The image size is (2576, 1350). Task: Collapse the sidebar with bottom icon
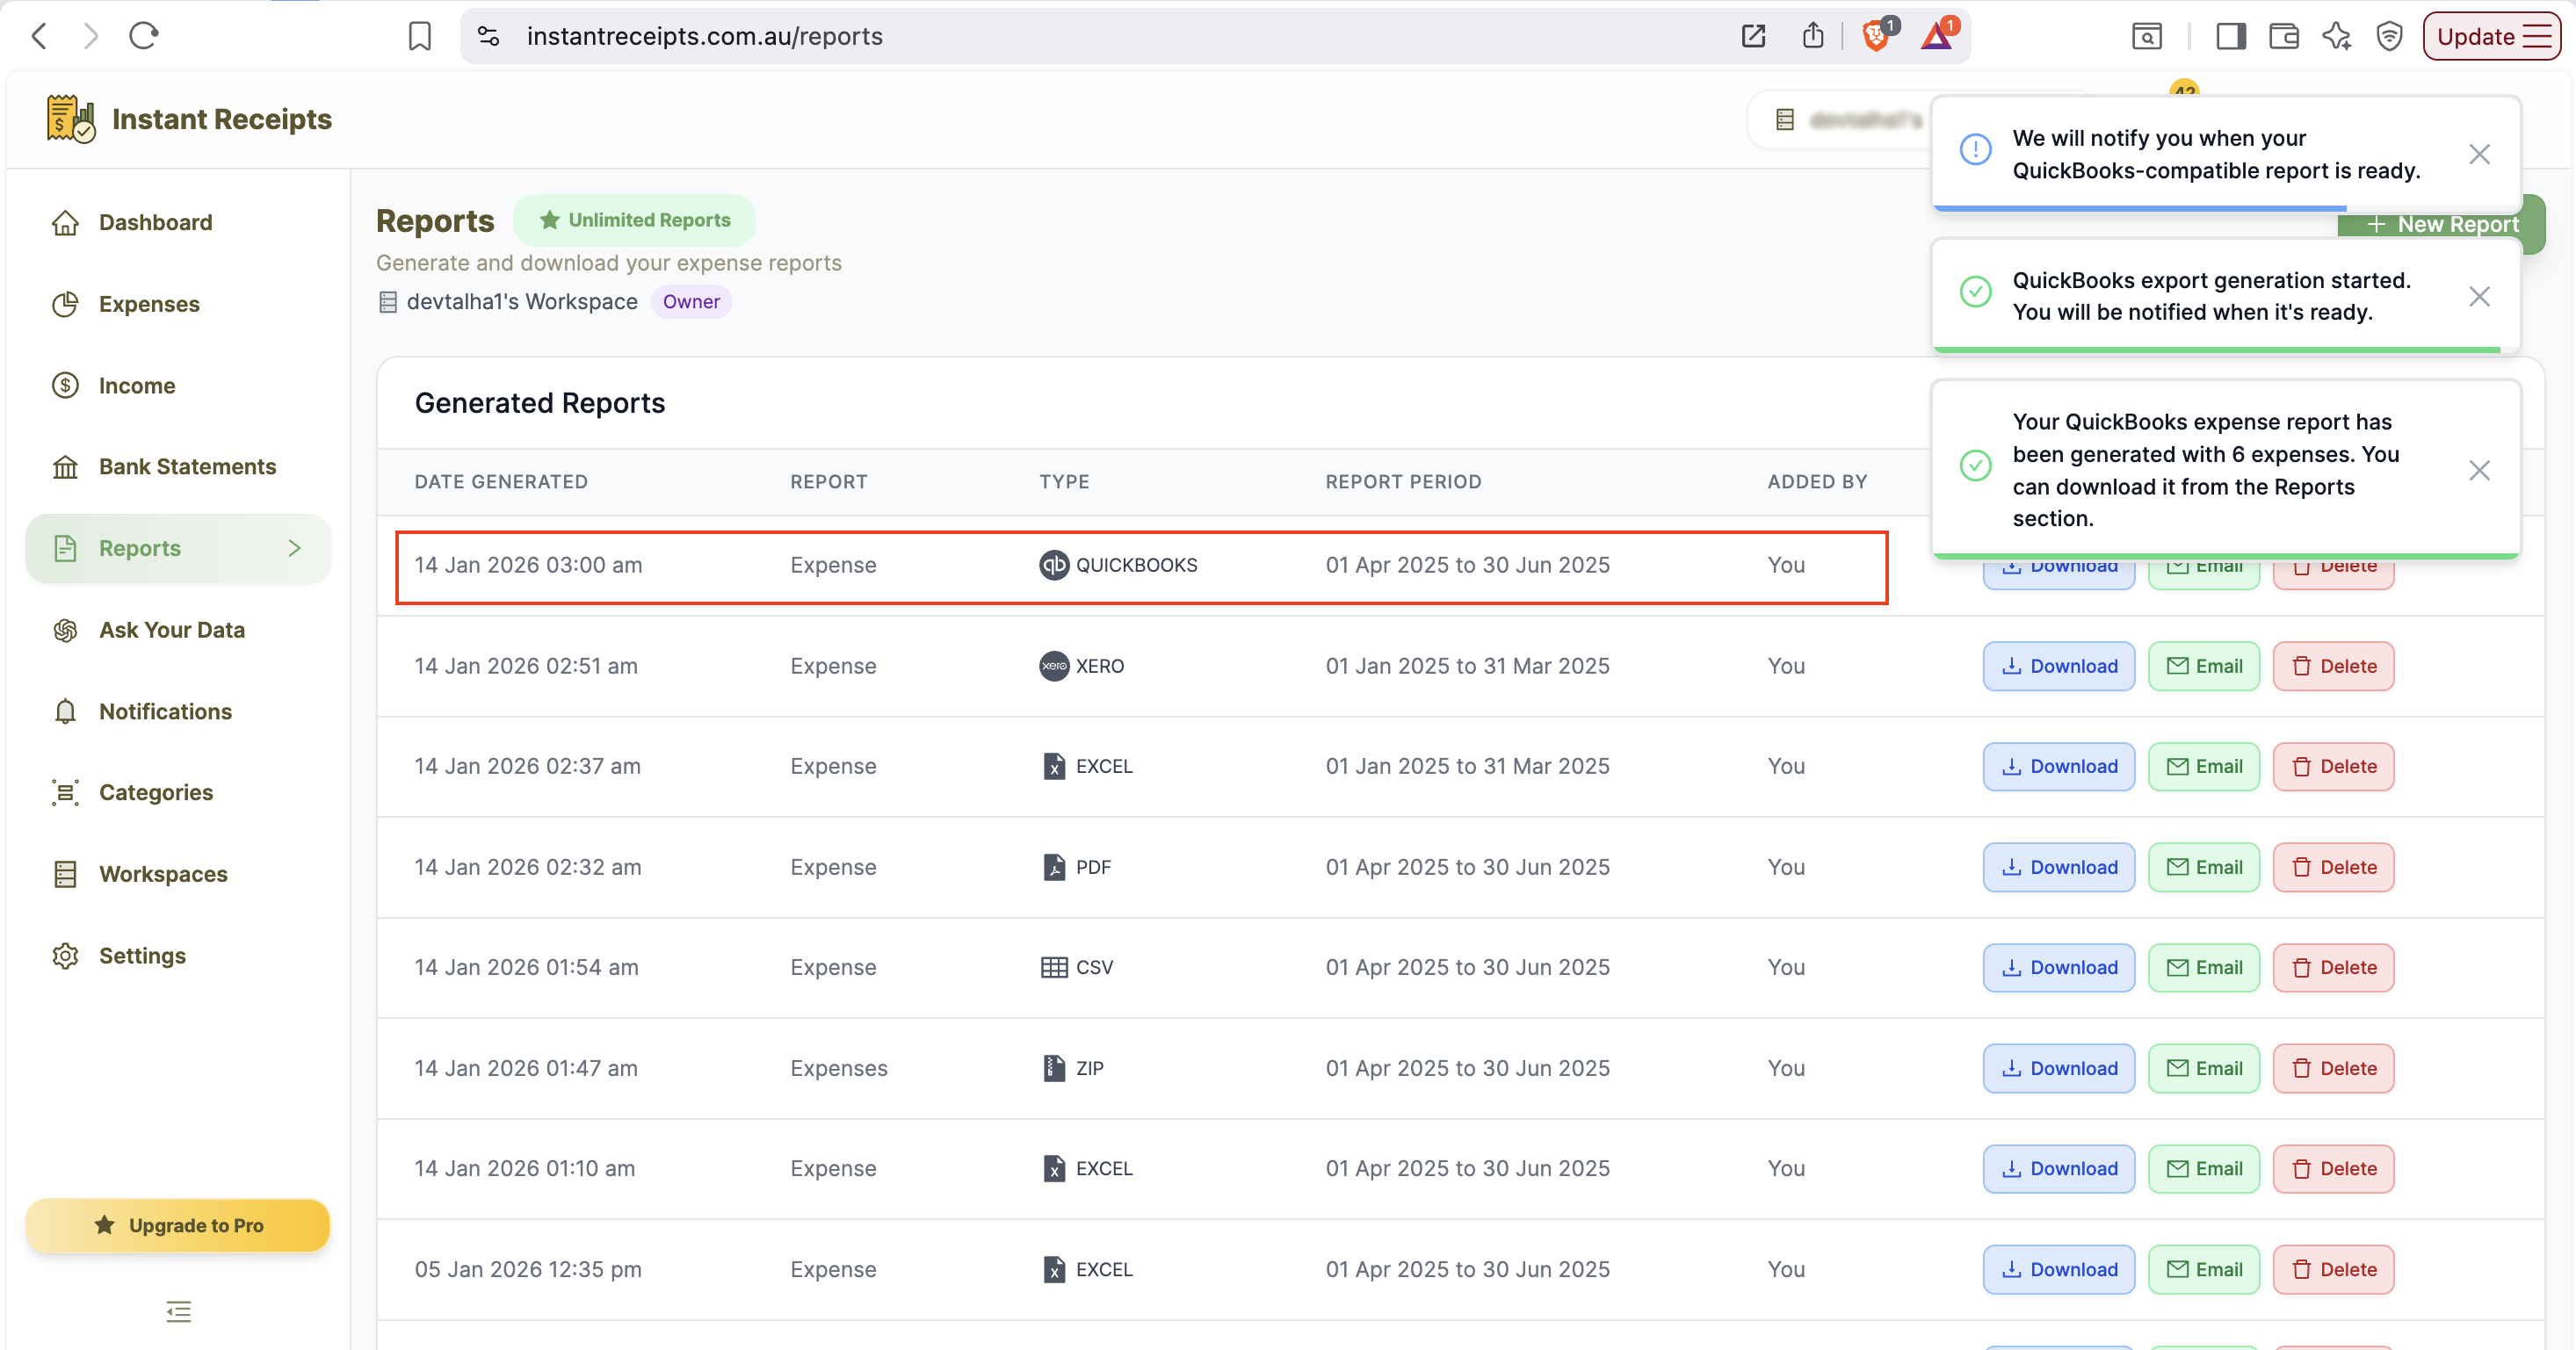[178, 1311]
